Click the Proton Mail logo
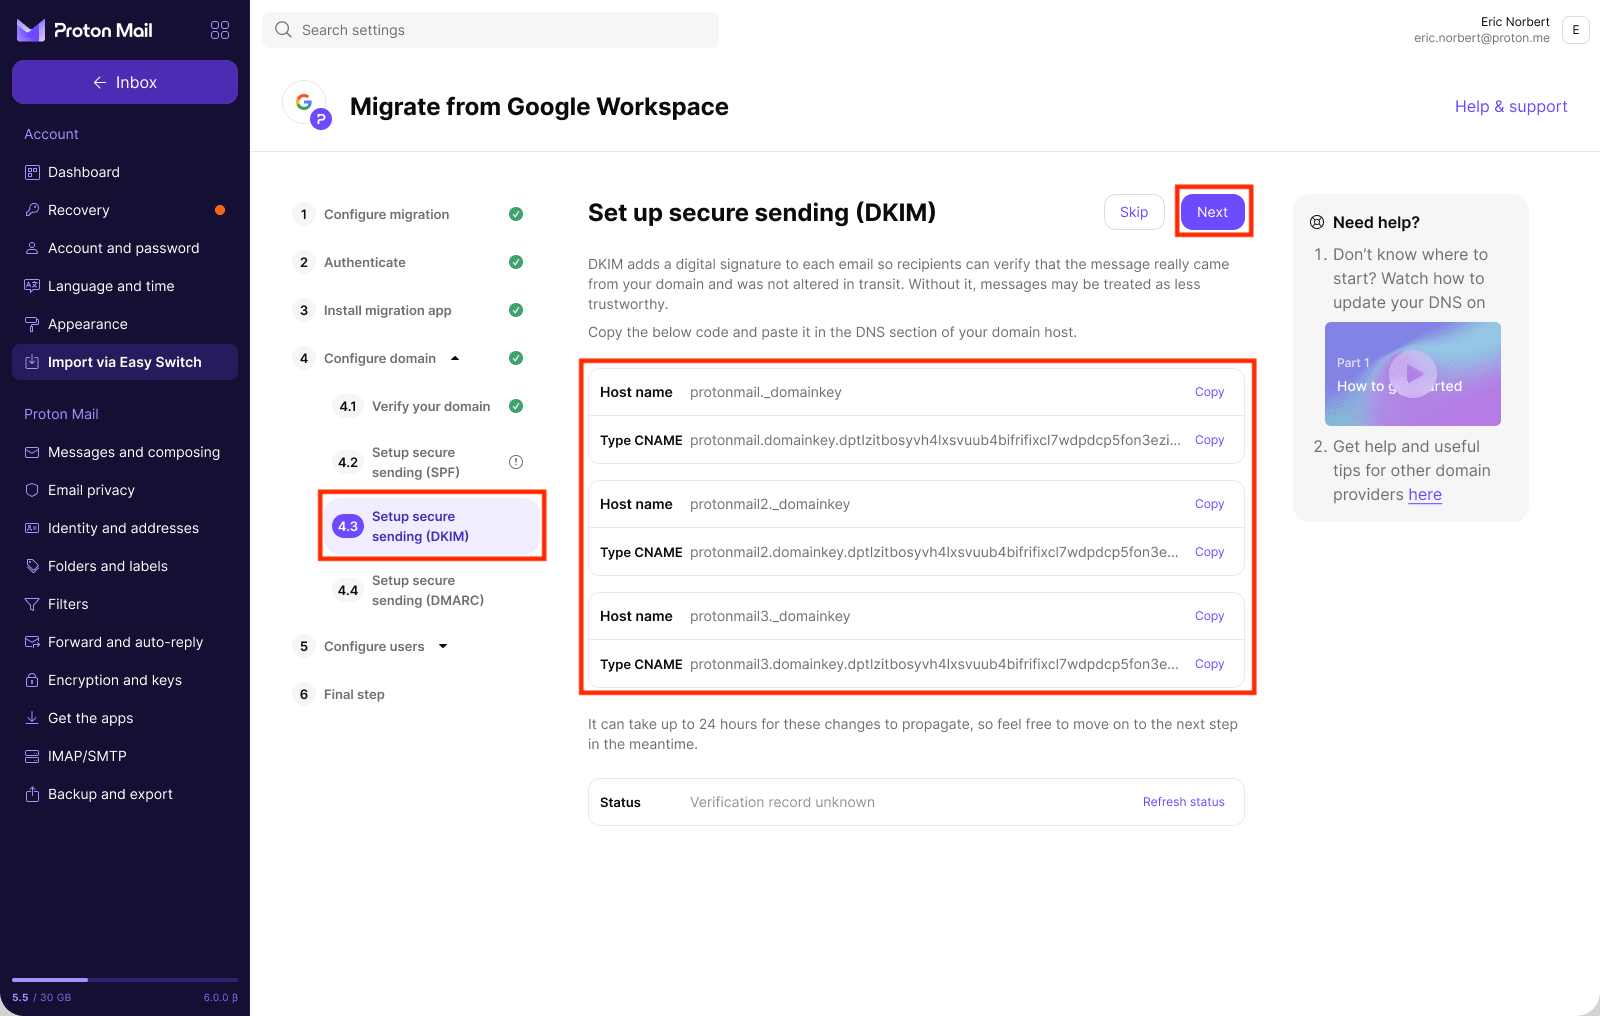Screen dimensions: 1600x1016 tap(85, 30)
